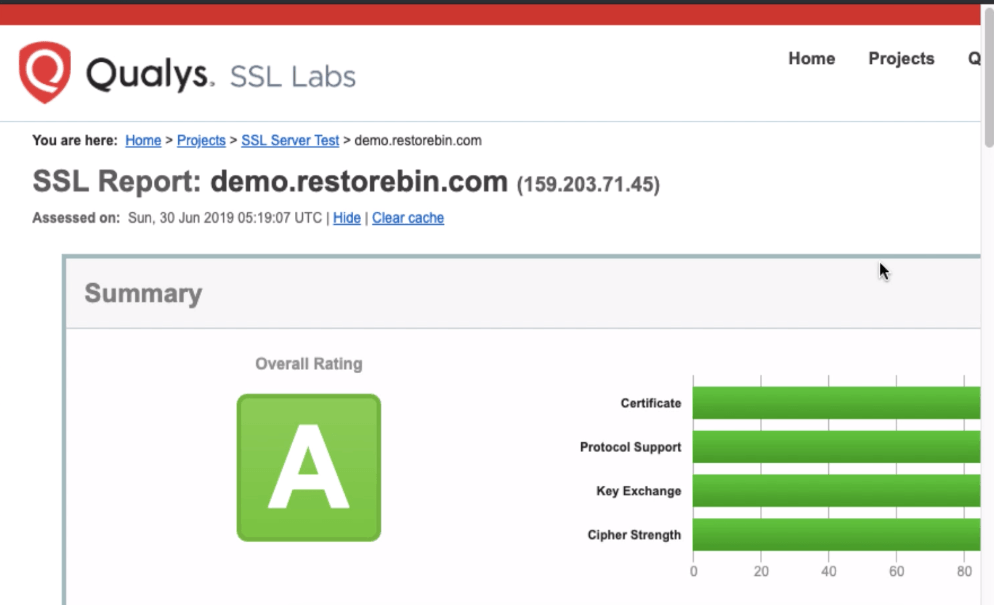Click the Summary section heading

(x=143, y=293)
